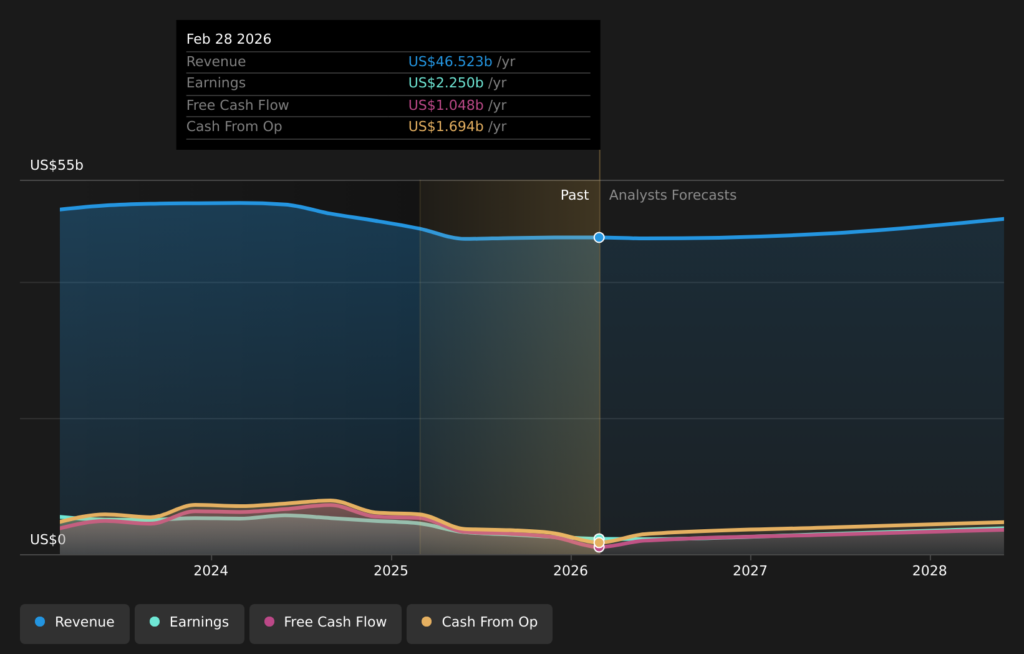Click the white Free Cash Flow chart marker
Screen dimensions: 1024x654
(599, 546)
